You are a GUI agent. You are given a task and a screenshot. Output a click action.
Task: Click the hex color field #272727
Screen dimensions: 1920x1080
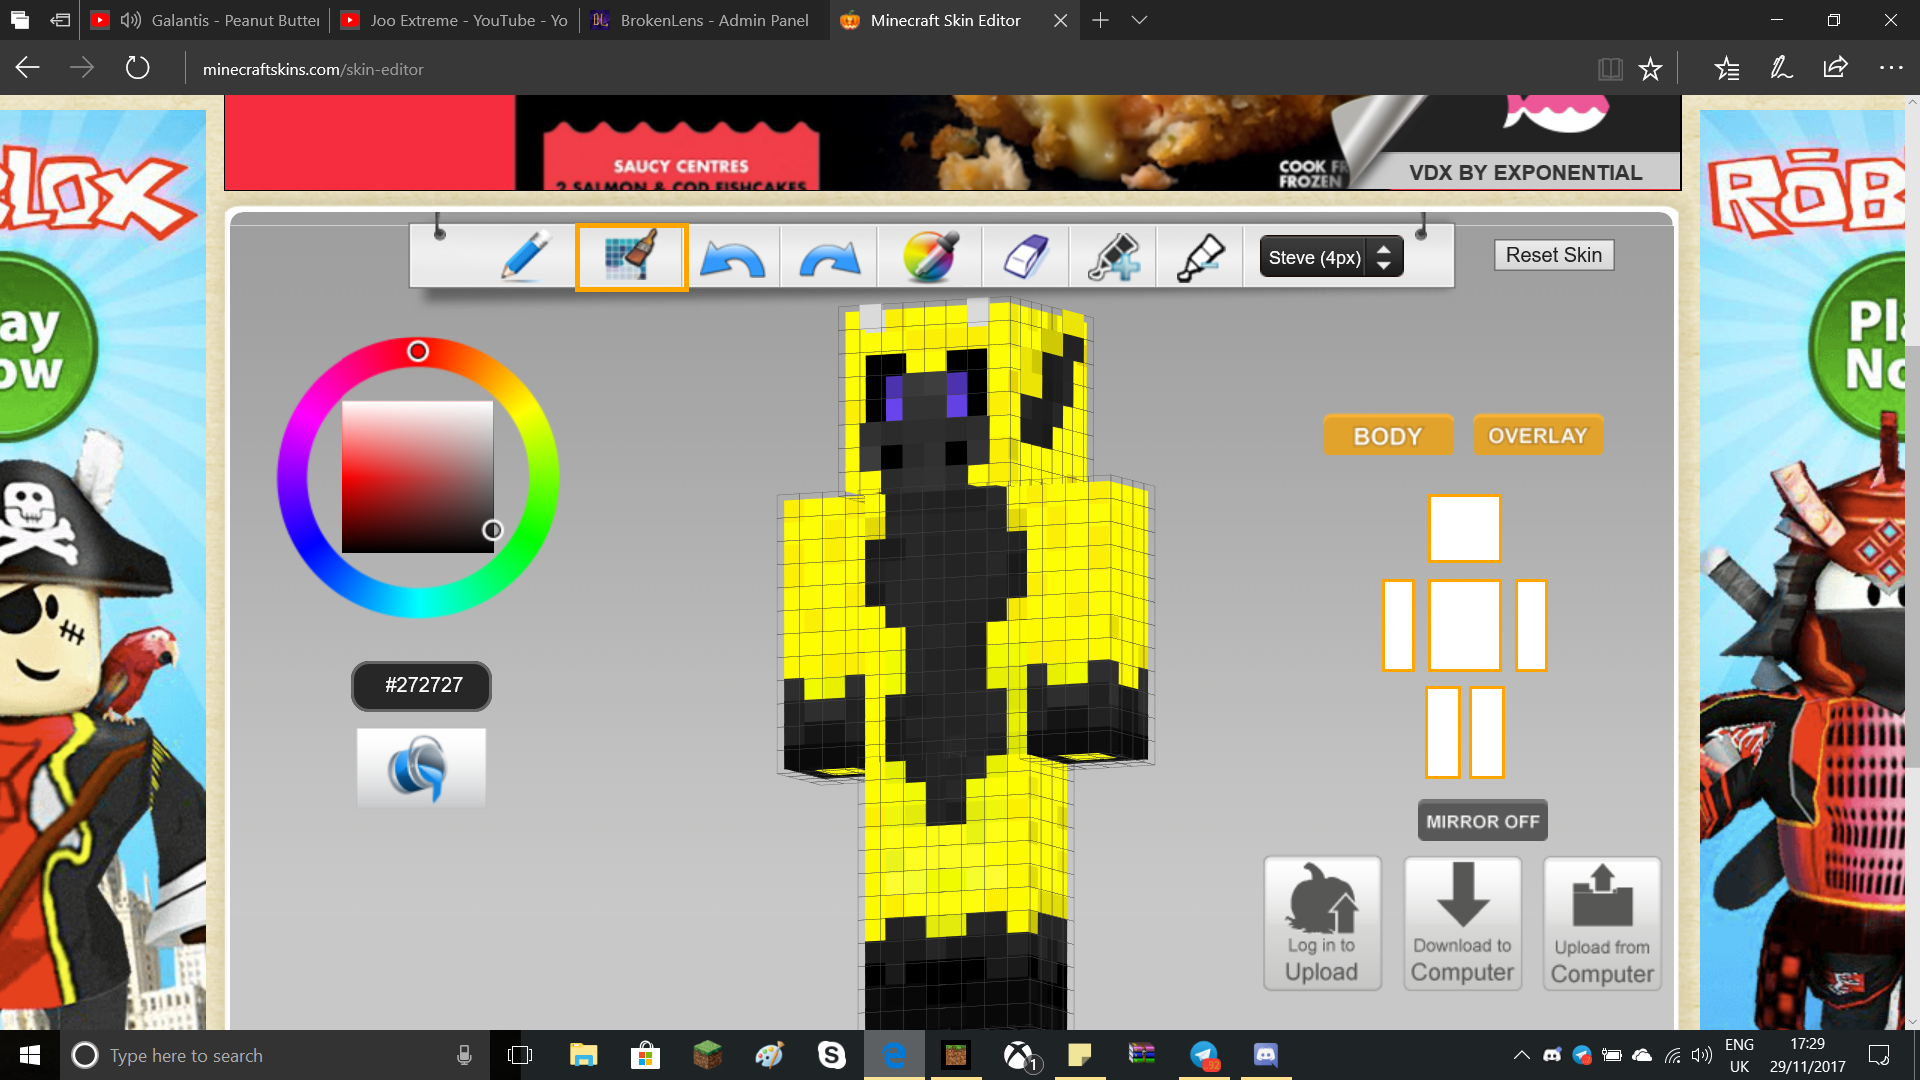[x=421, y=686]
